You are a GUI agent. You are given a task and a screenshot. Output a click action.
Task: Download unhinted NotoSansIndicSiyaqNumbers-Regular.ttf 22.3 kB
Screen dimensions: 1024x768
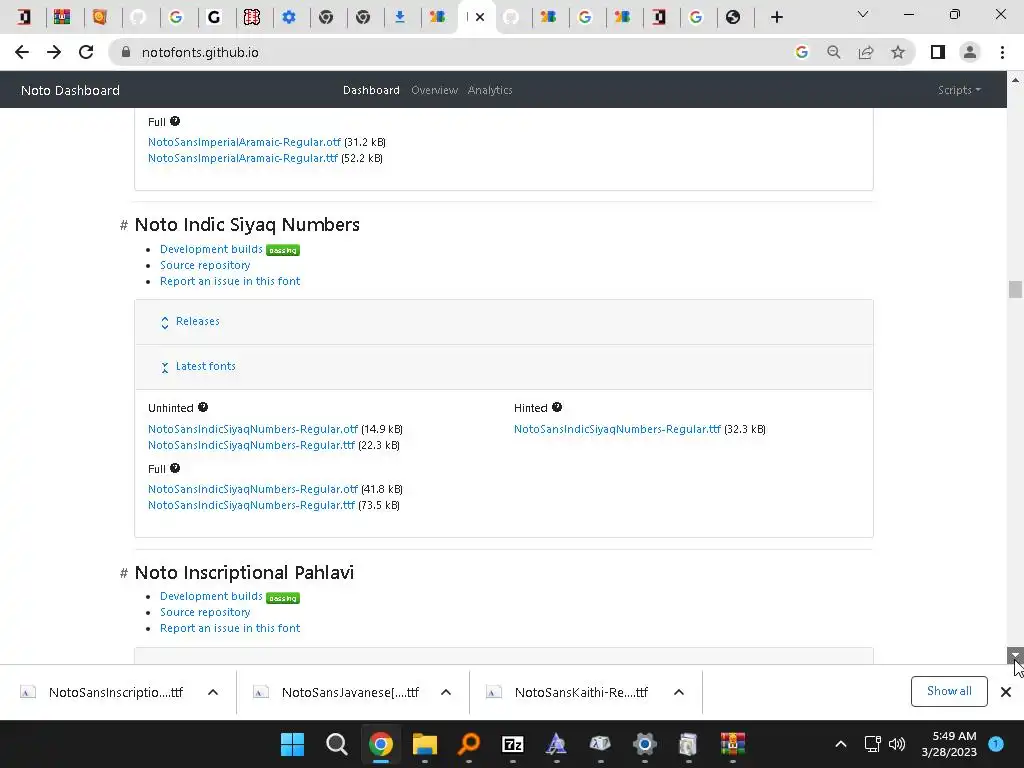(x=251, y=445)
